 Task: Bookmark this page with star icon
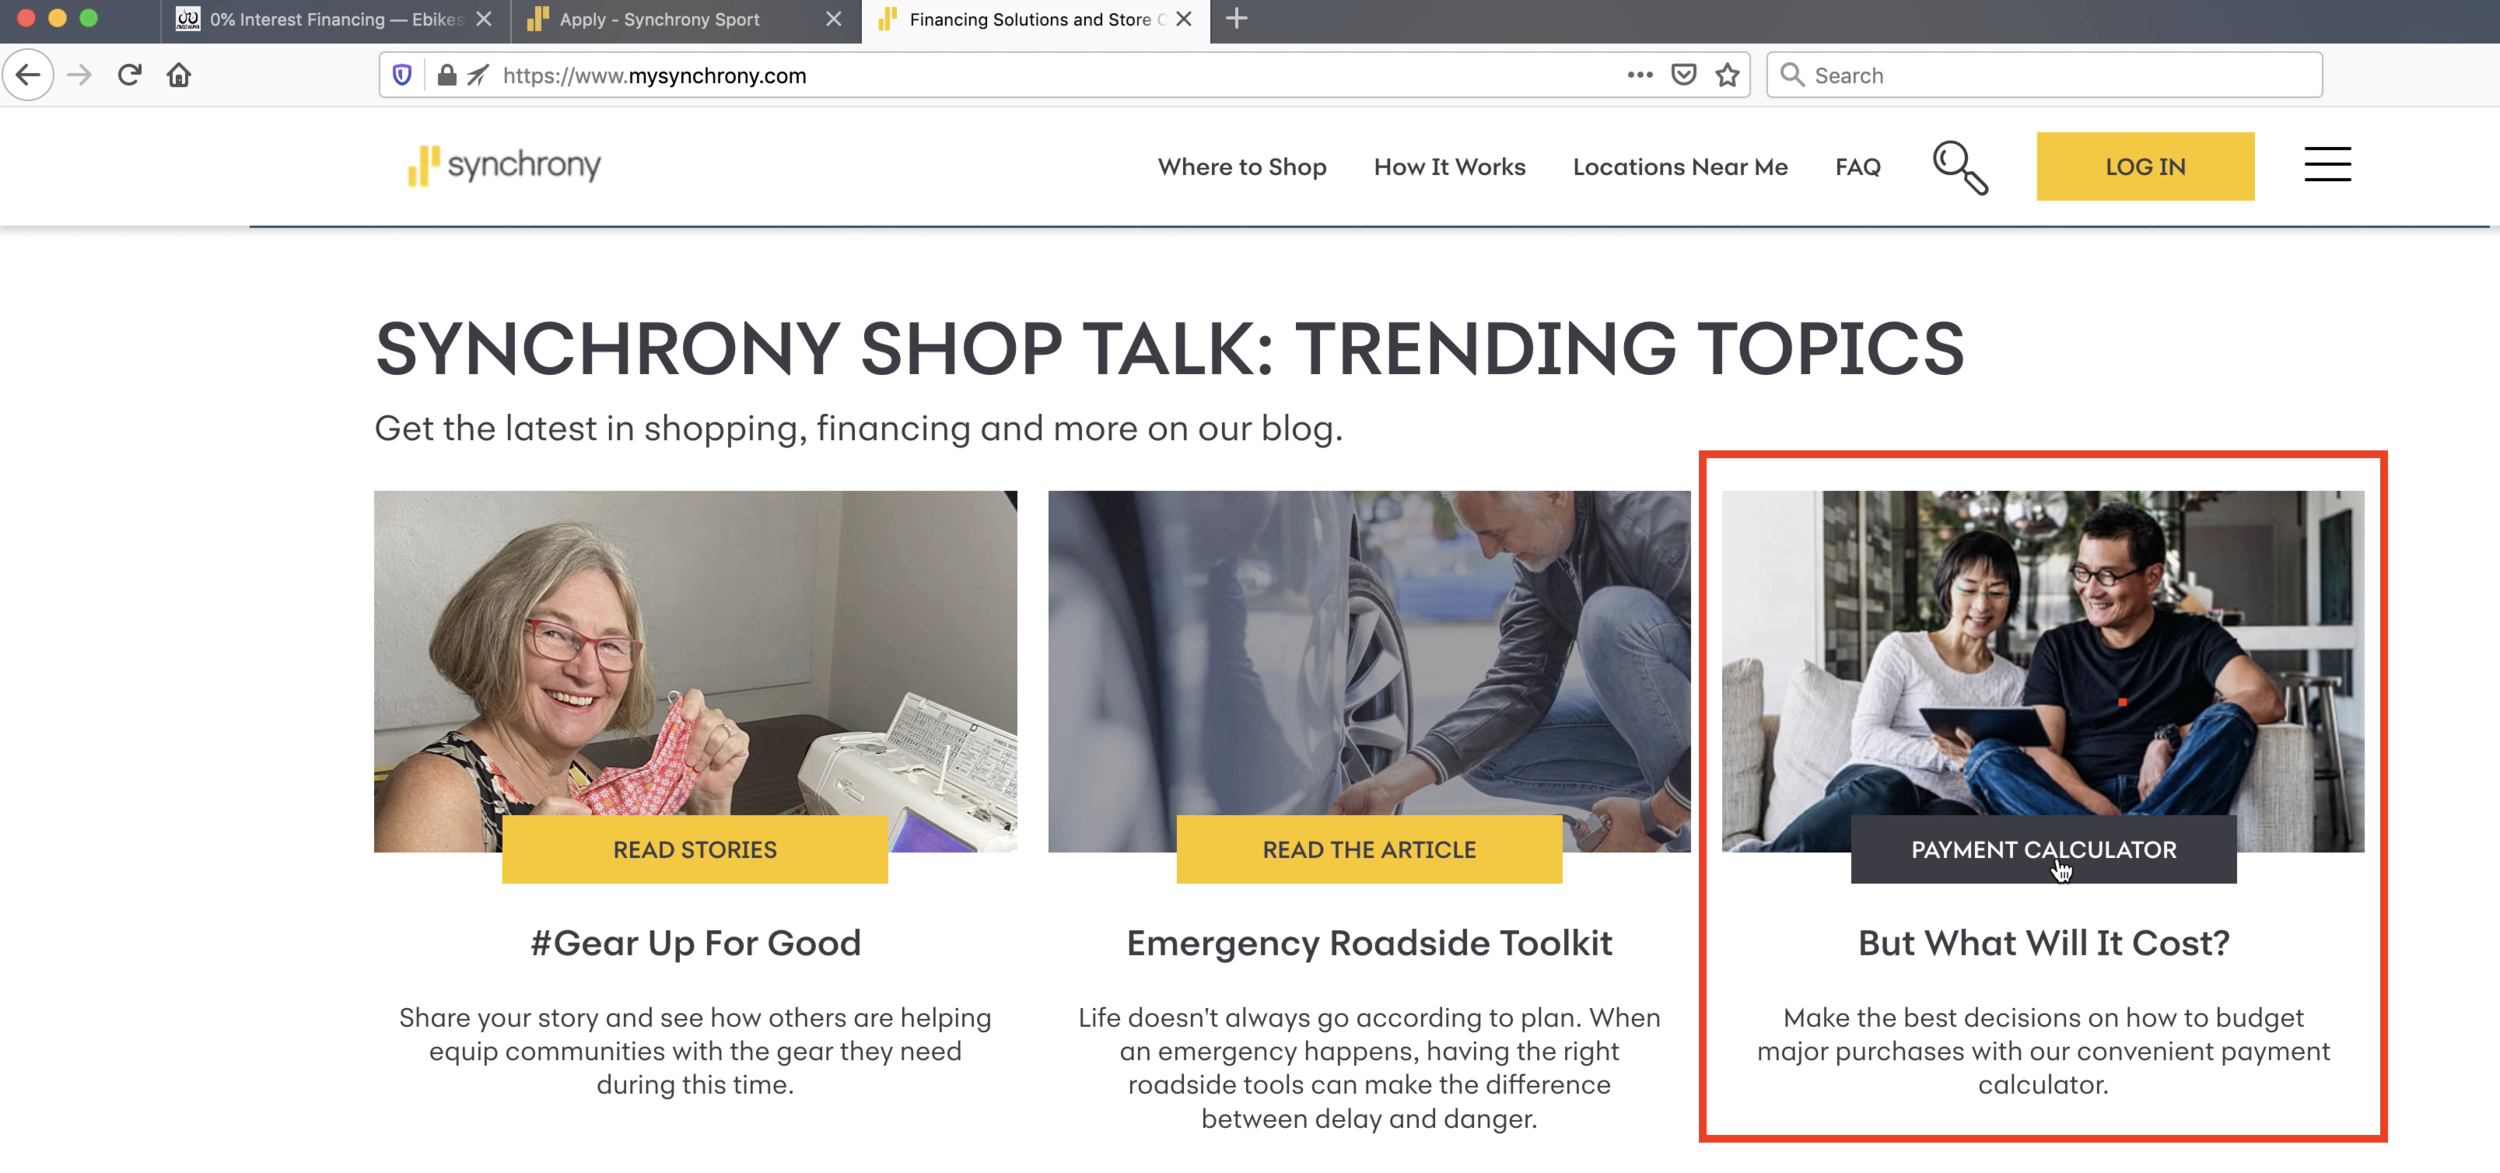1727,75
